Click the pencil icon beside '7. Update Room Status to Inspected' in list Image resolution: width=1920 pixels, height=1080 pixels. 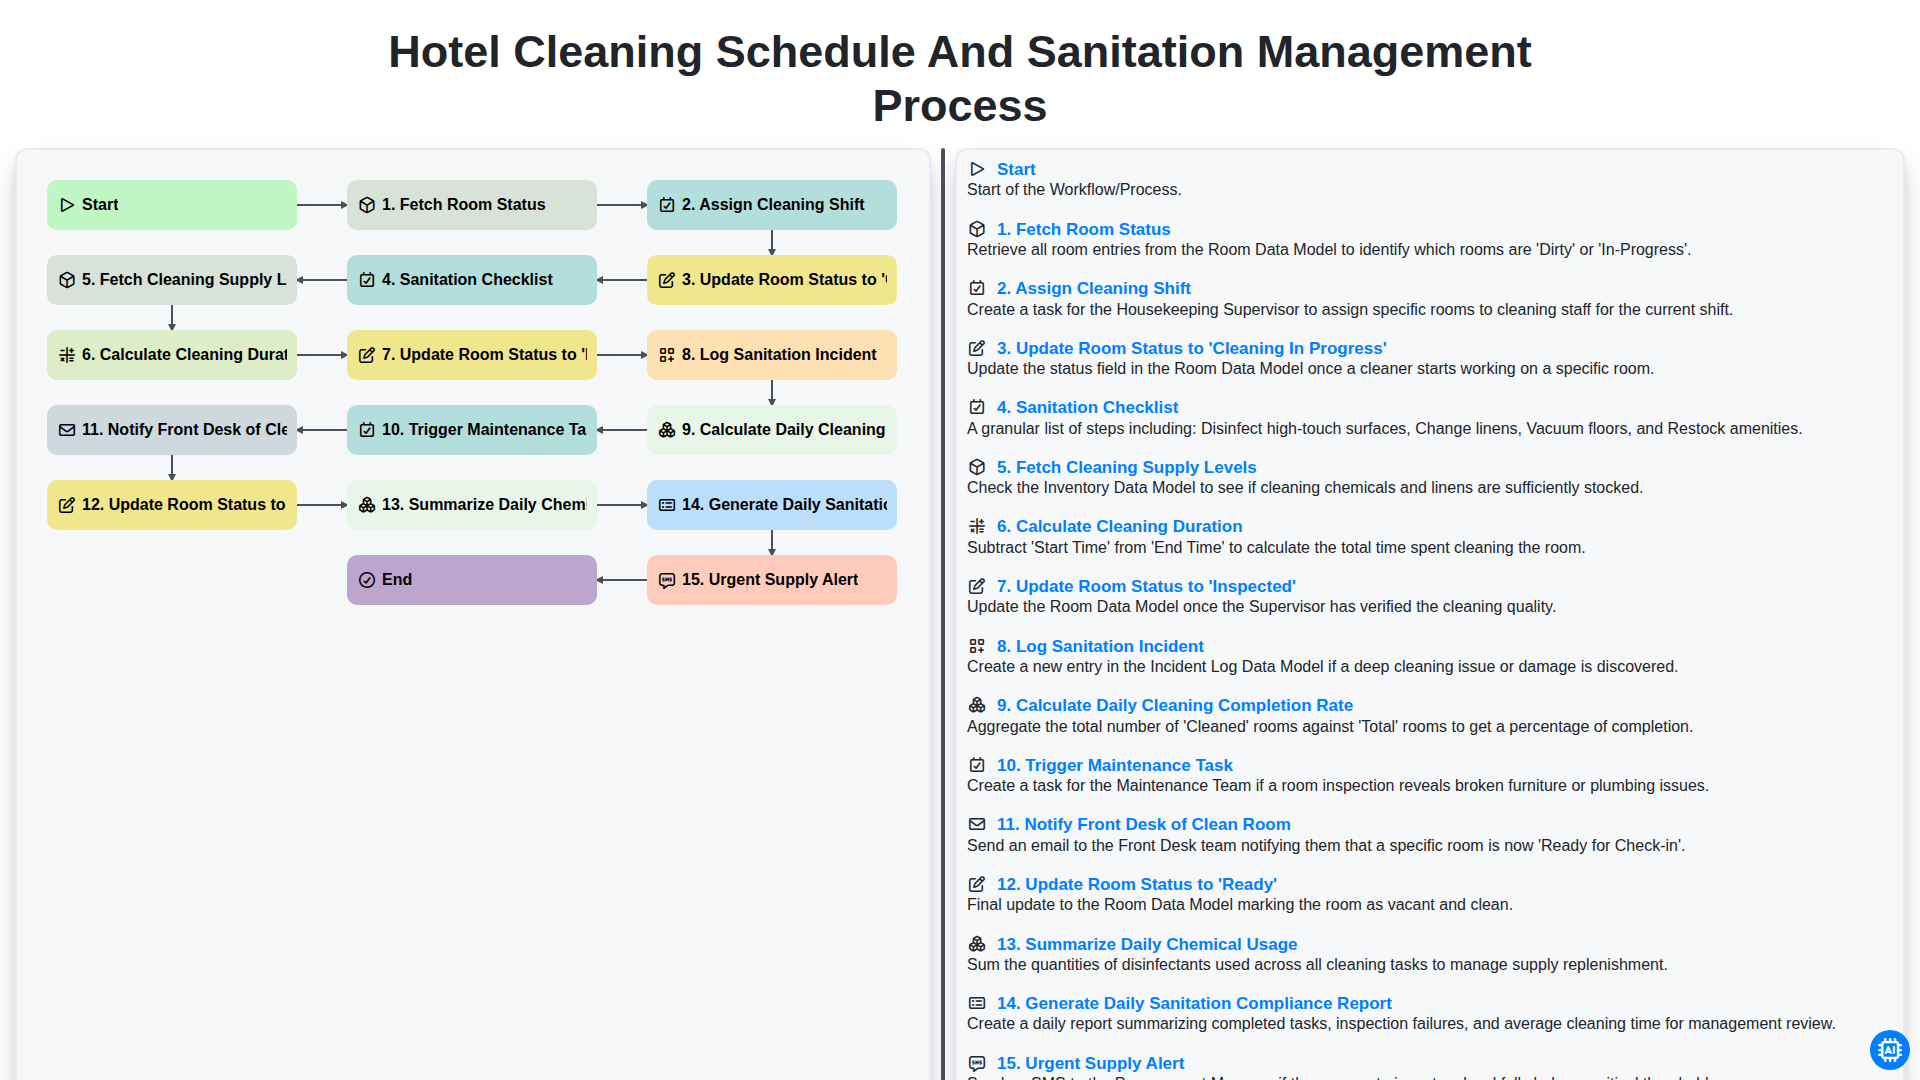(977, 586)
